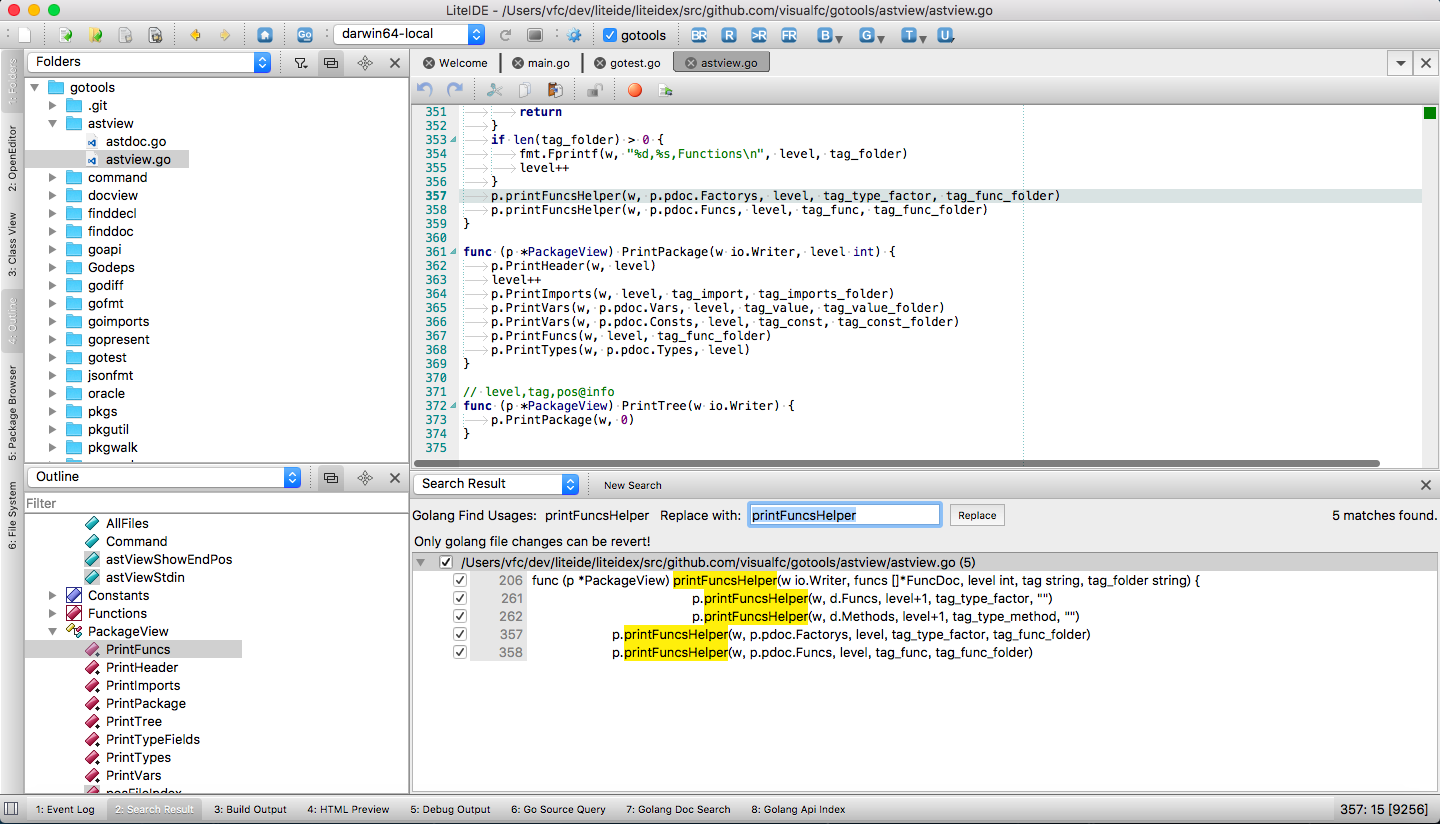This screenshot has height=824, width=1440.
Task: Click the gear settings toolbar icon
Action: [x=574, y=35]
